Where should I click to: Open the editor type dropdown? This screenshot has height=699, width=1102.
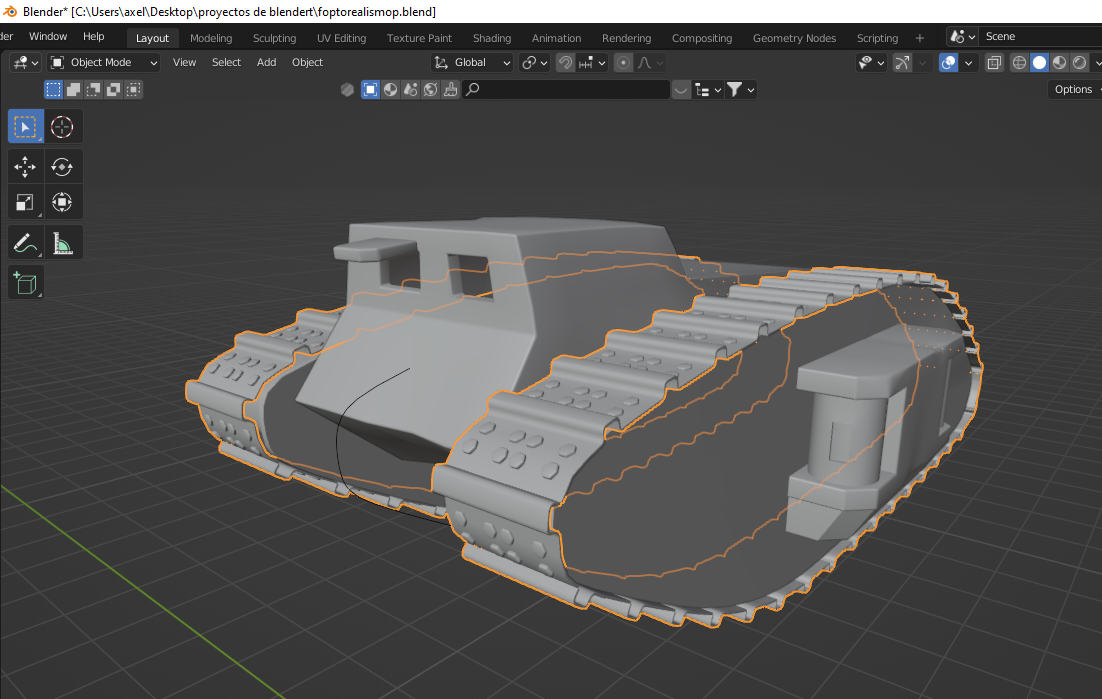click(25, 63)
